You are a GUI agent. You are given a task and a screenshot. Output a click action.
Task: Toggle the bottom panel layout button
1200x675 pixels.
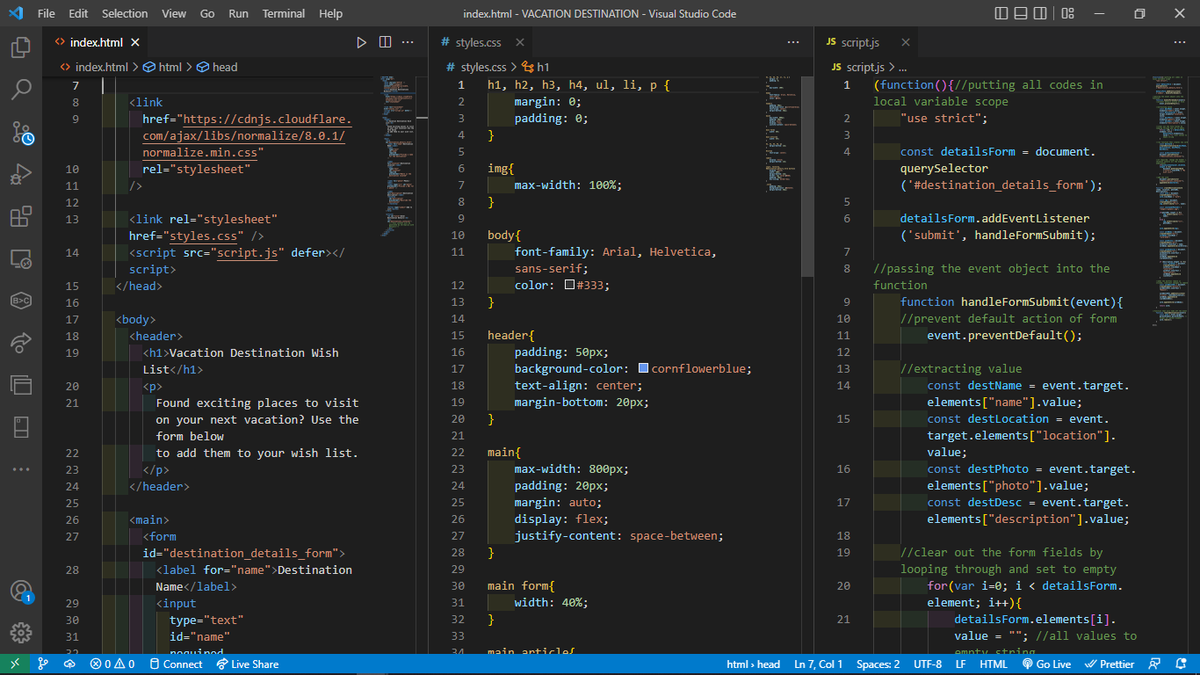1023,14
